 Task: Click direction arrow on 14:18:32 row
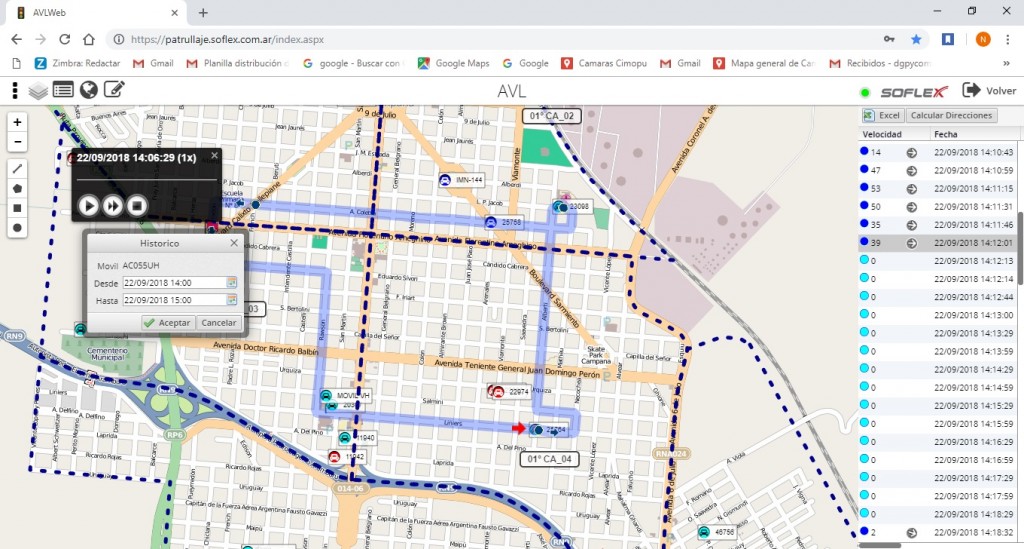click(x=912, y=533)
